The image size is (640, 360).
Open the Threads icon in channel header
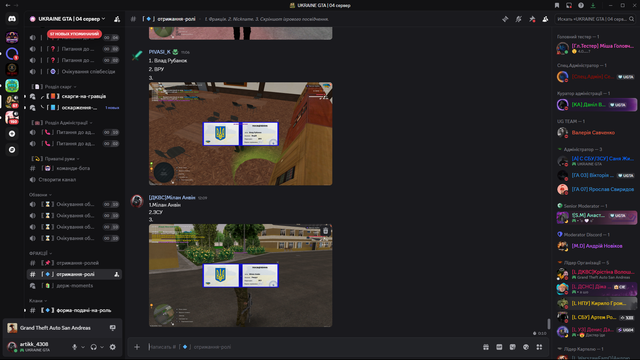click(x=505, y=19)
